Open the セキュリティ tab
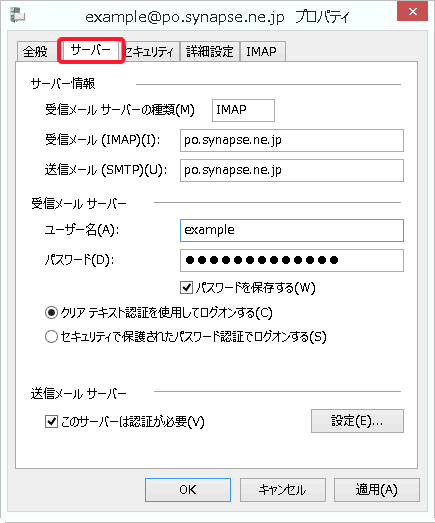The image size is (435, 523). 149,52
